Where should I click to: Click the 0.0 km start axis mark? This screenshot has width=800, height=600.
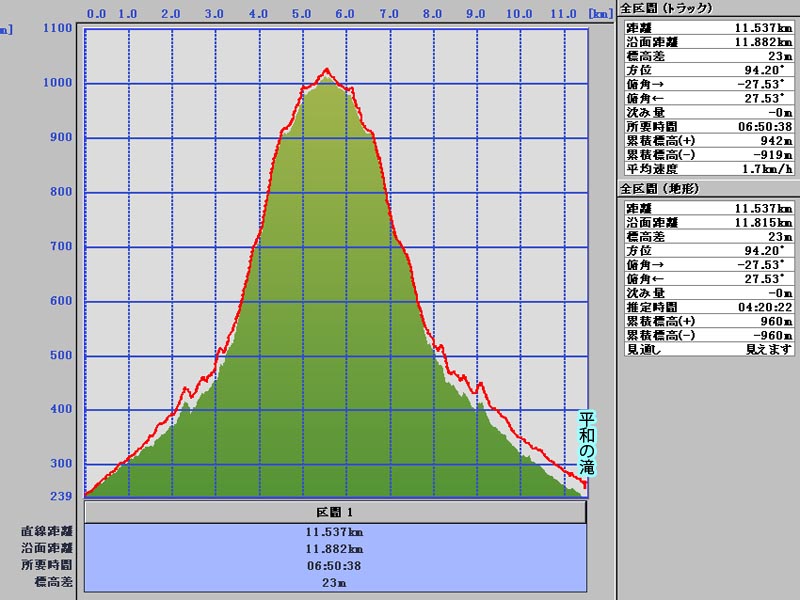coord(97,14)
